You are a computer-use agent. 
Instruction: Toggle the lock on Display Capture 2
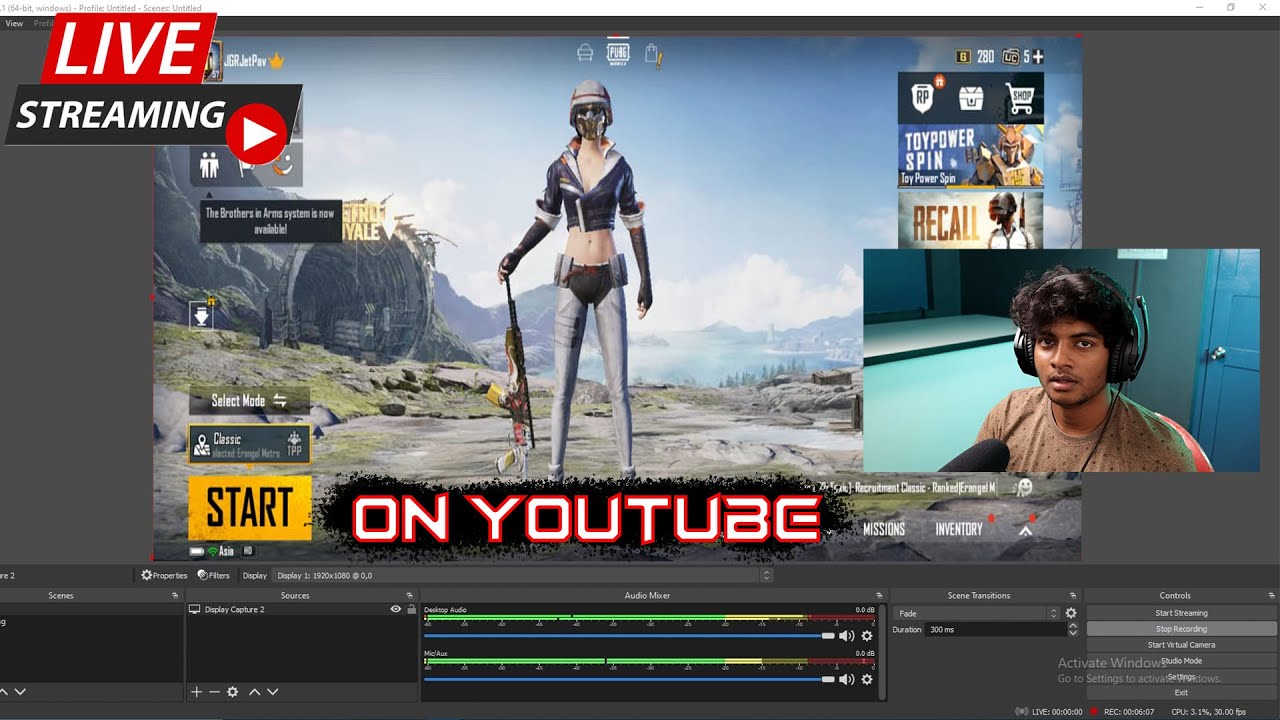click(411, 609)
